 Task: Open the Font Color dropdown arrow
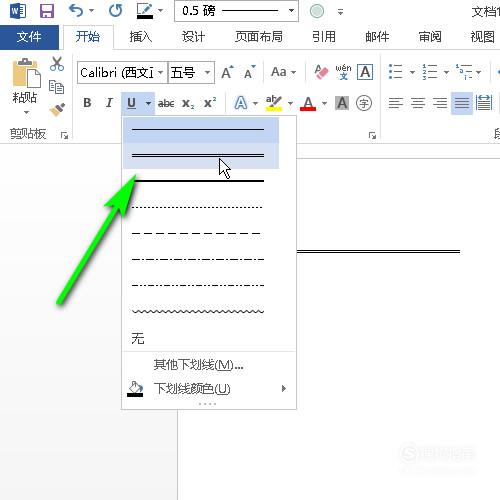pos(324,103)
